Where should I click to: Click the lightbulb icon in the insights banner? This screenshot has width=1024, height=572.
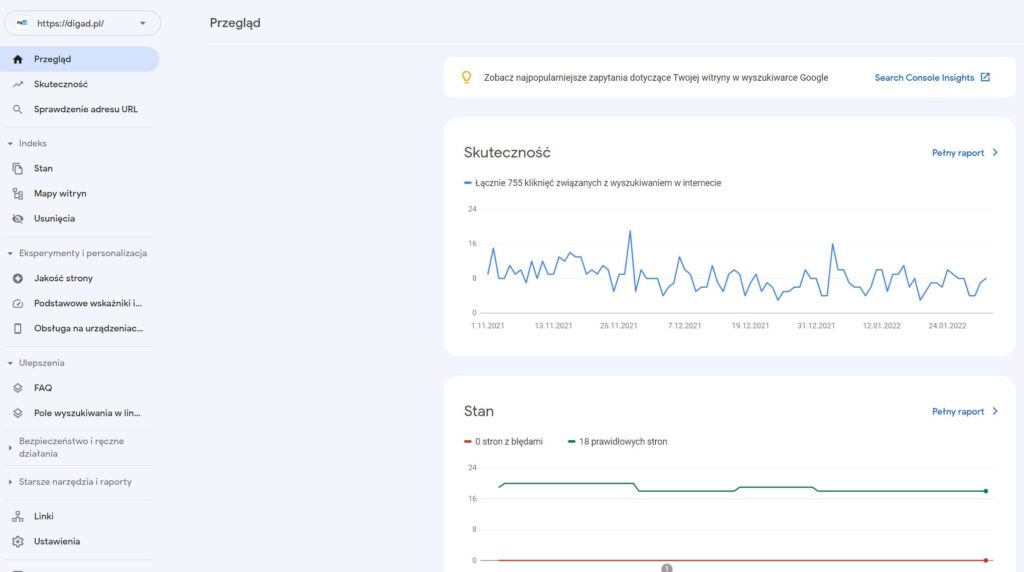click(x=466, y=77)
